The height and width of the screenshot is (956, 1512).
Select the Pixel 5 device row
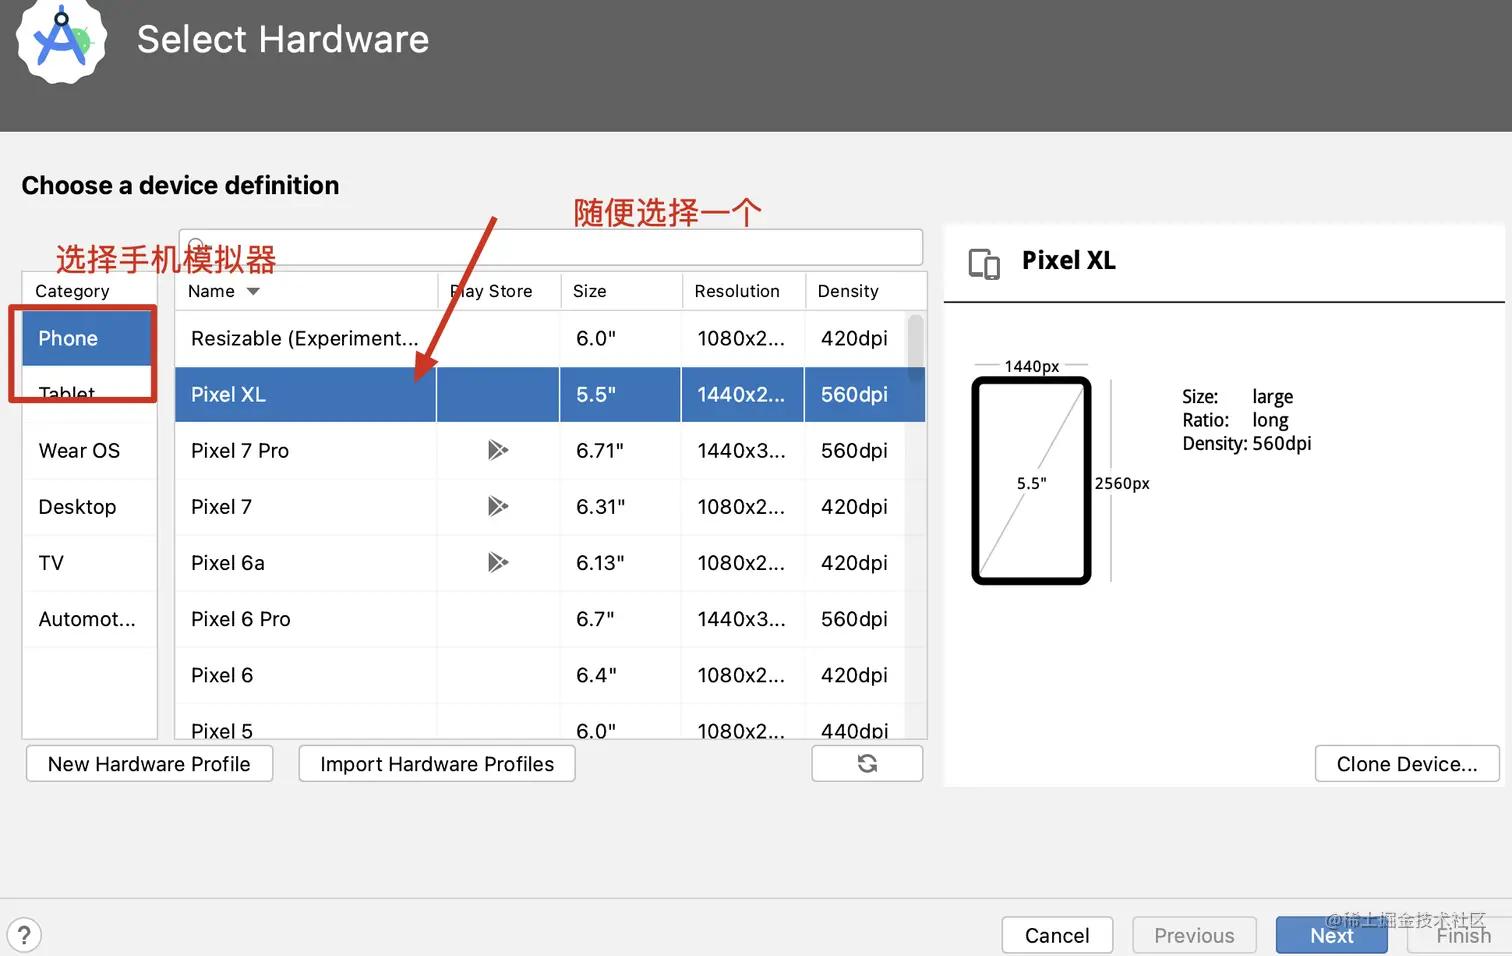pos(550,722)
